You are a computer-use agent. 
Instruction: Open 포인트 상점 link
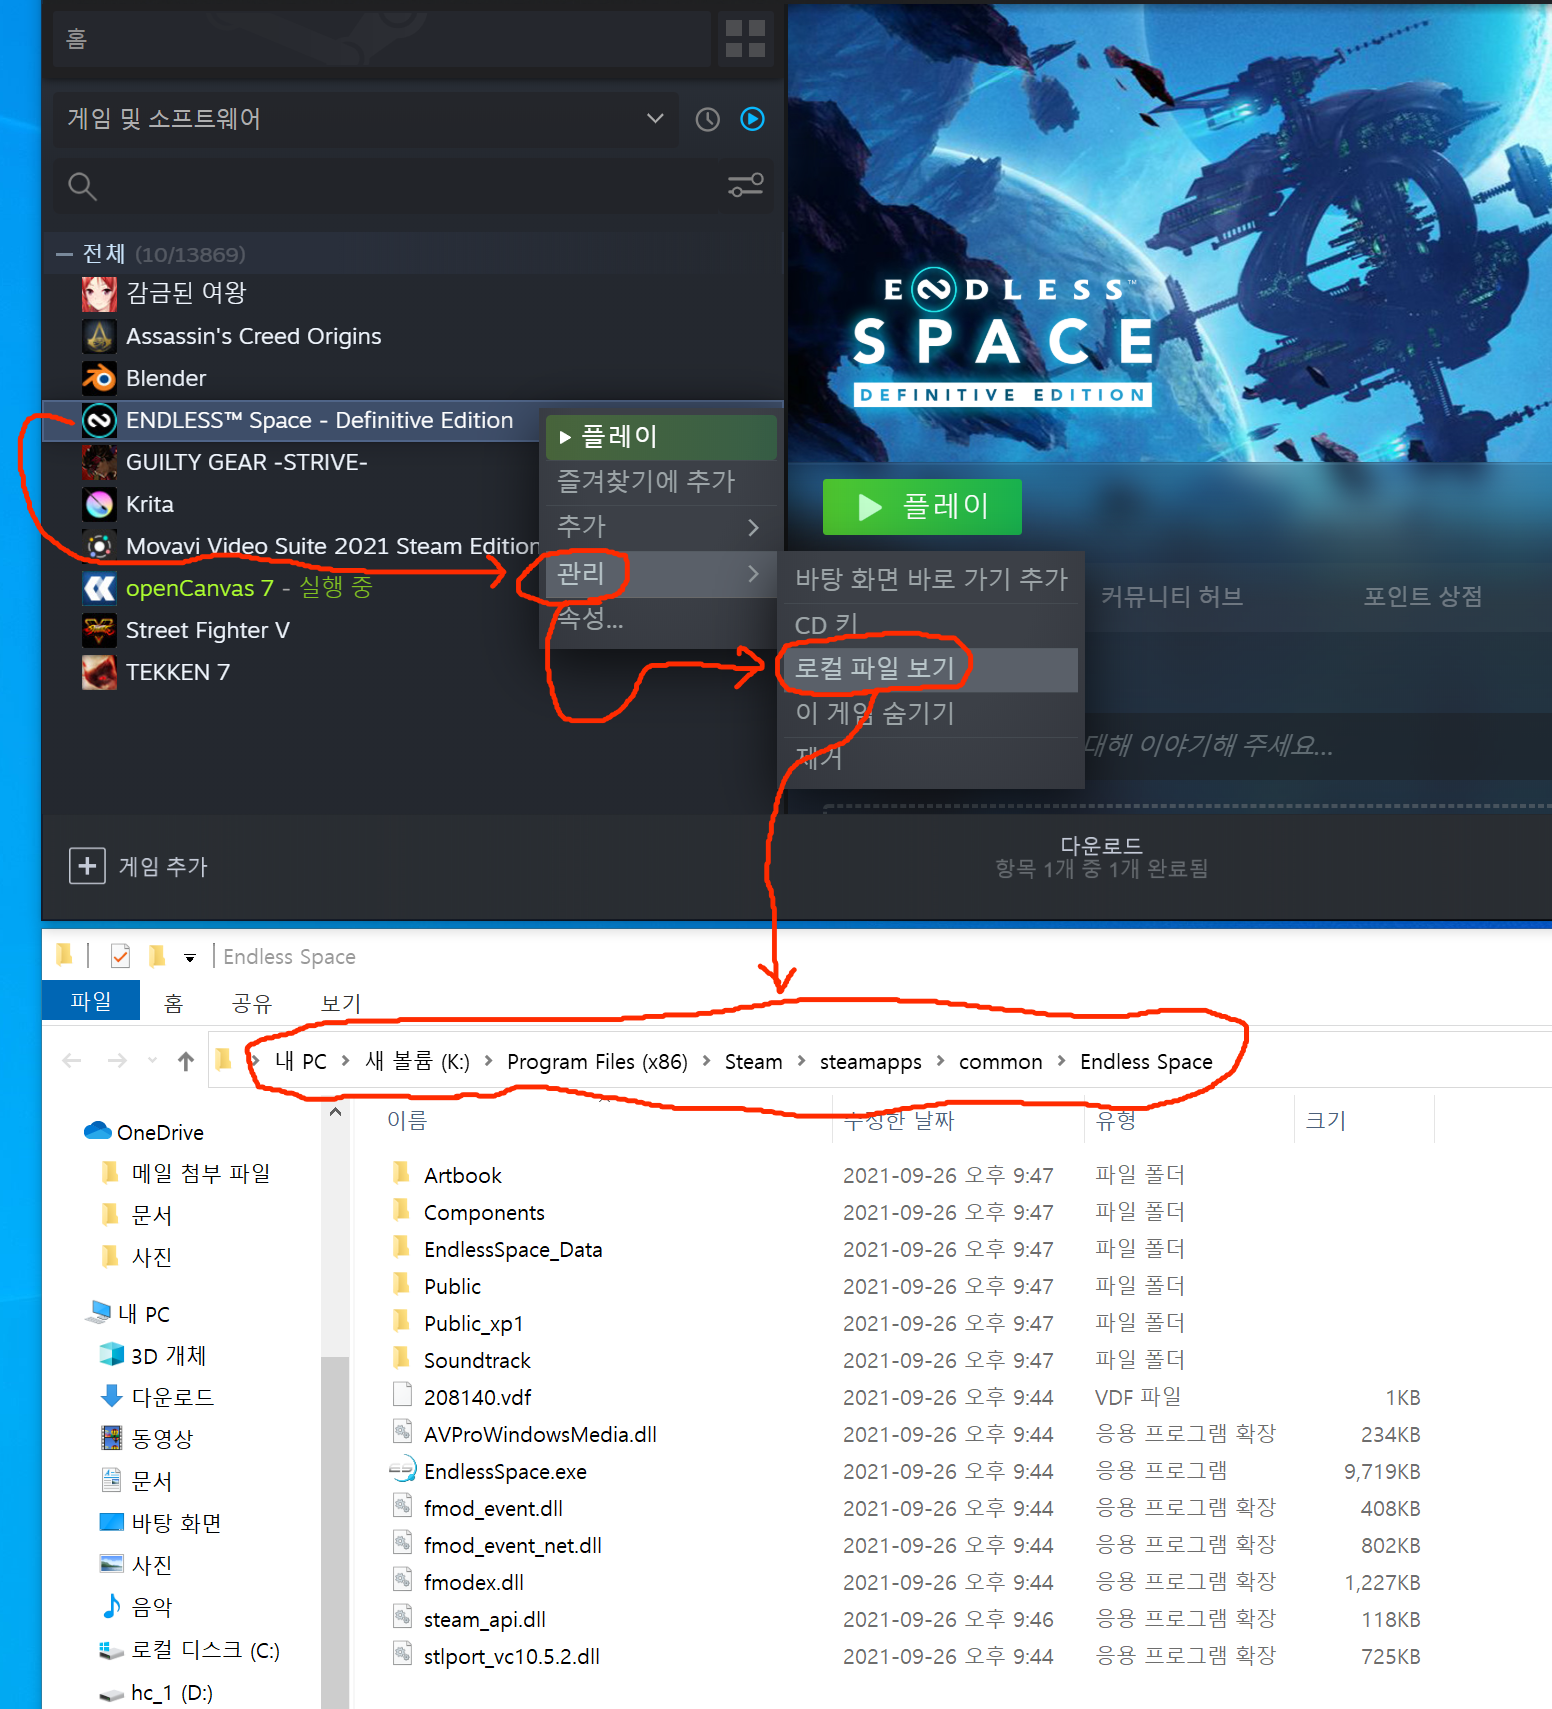coord(1423,597)
